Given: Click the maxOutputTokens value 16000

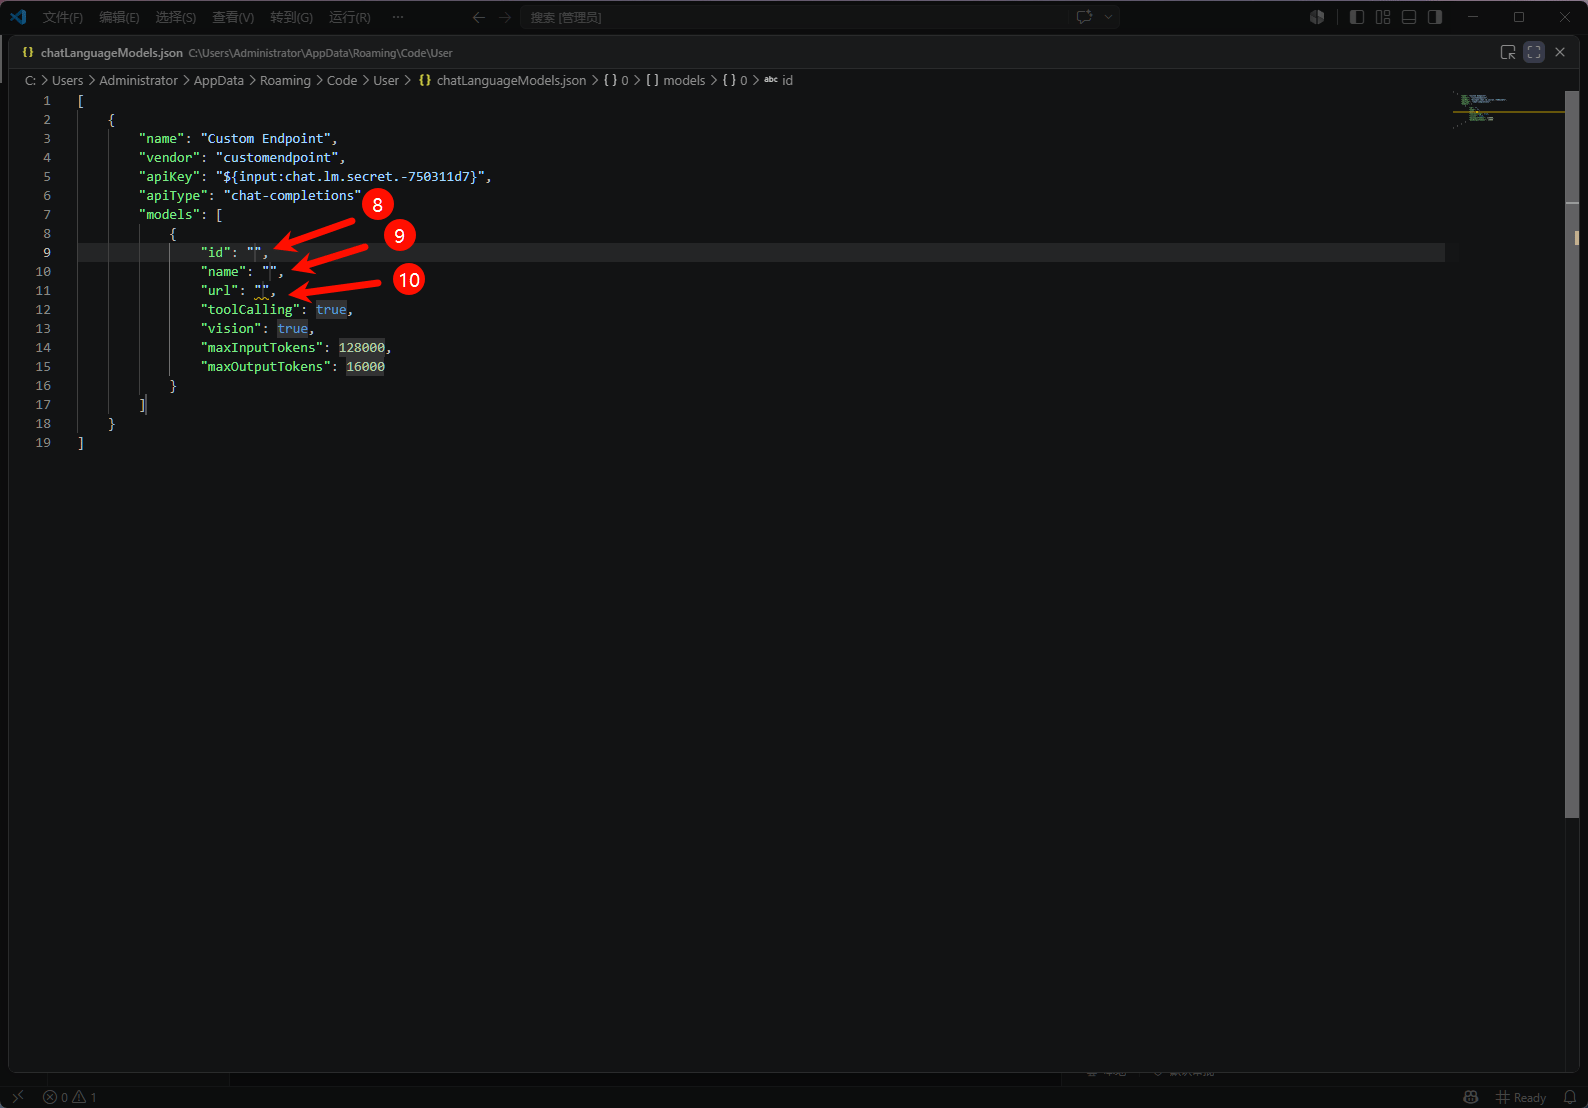Looking at the screenshot, I should click(x=366, y=366).
